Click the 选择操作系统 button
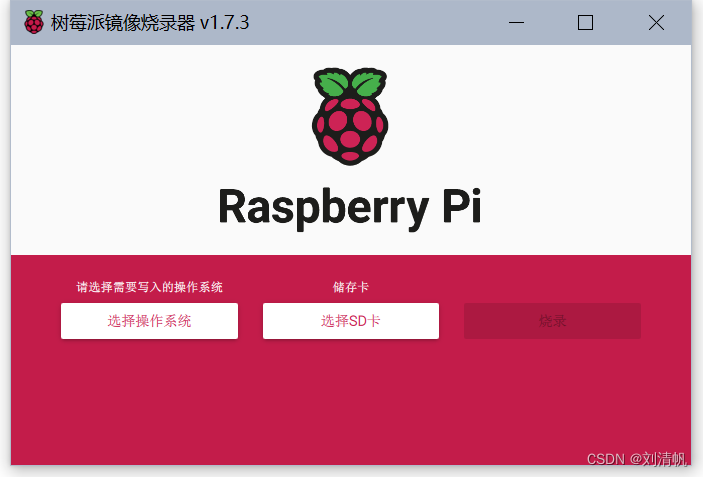The width and height of the screenshot is (703, 477). tap(149, 321)
